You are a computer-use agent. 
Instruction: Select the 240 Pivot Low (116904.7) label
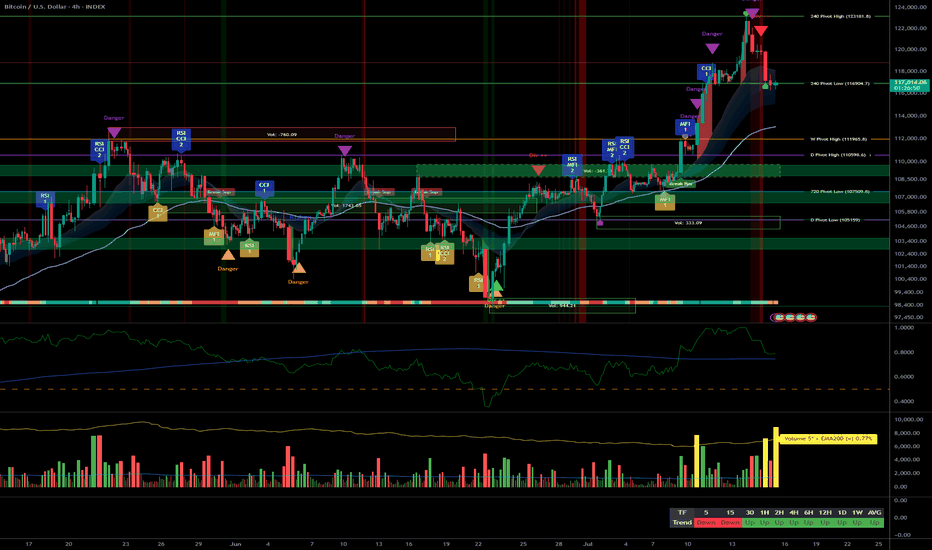(x=840, y=83)
